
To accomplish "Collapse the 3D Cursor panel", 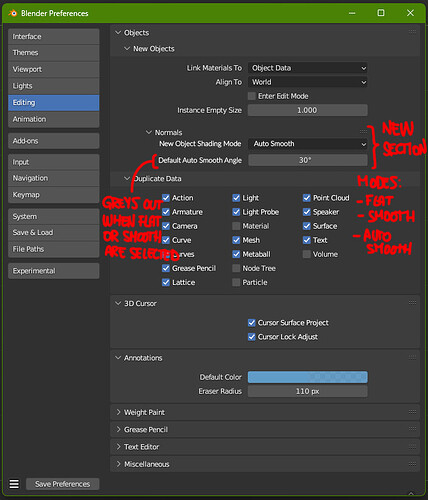I will (x=118, y=303).
